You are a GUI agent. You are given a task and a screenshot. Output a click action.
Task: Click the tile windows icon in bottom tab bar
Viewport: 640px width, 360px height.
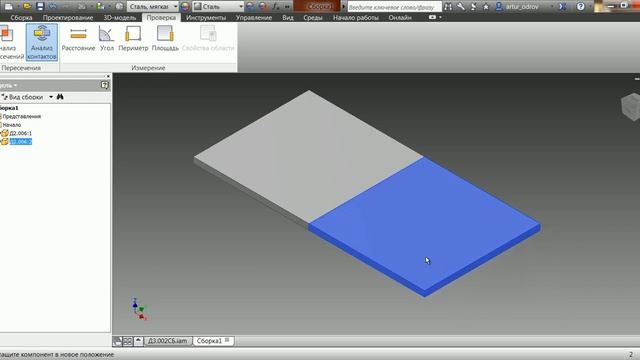pyautogui.click(x=128, y=341)
